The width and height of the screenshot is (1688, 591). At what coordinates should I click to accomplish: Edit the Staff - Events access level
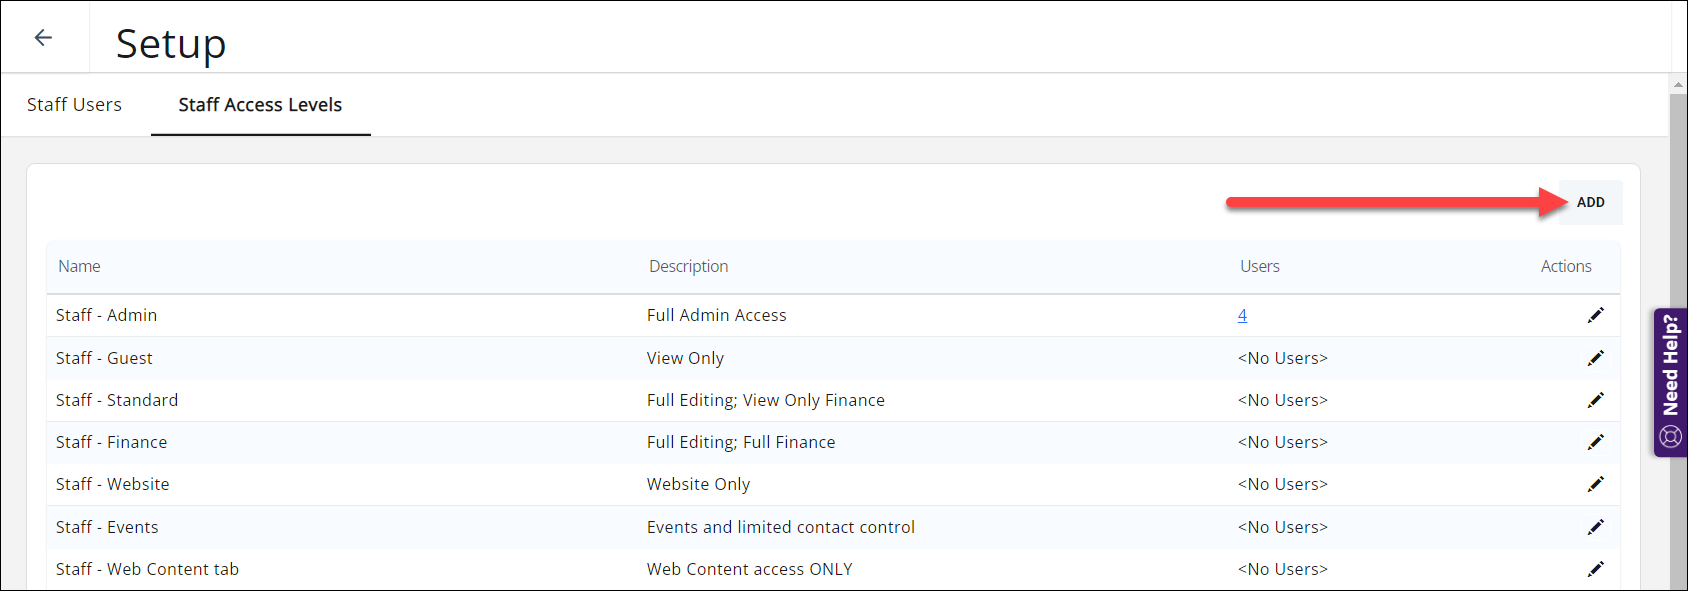[1597, 526]
